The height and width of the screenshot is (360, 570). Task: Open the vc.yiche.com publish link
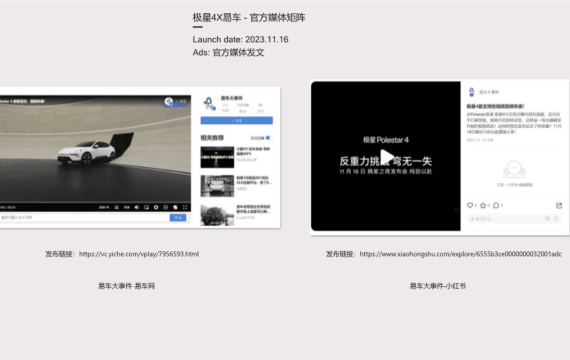tap(139, 254)
